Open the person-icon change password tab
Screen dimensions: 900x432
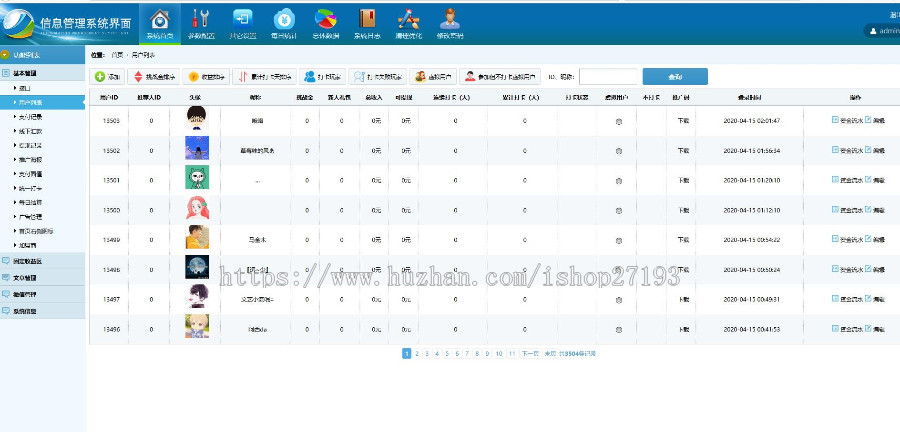click(x=450, y=24)
